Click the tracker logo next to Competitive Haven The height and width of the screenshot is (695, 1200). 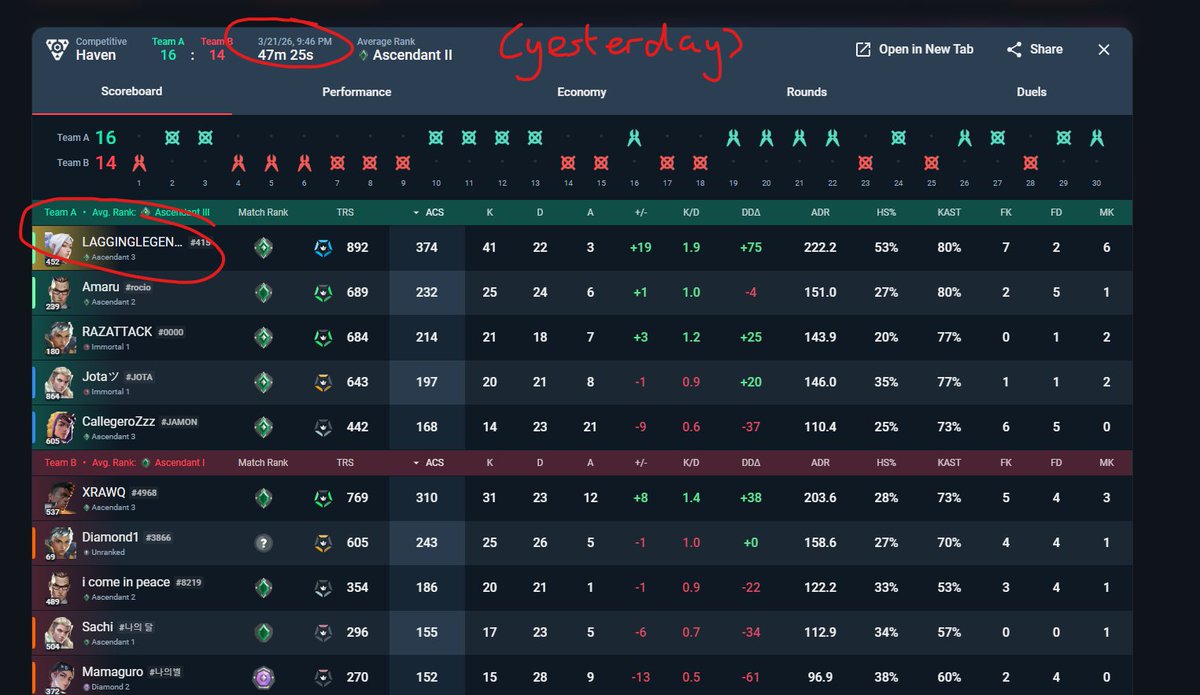[x=57, y=49]
